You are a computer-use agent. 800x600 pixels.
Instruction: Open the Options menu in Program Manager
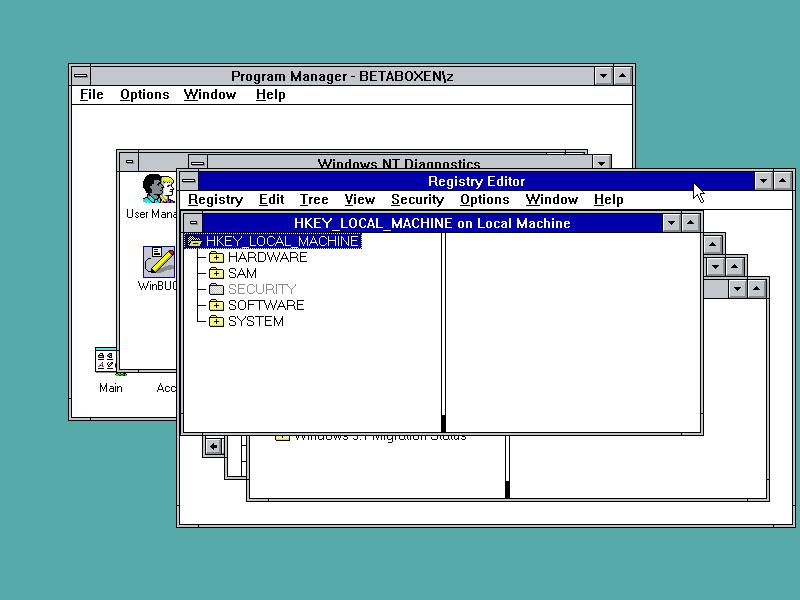click(x=144, y=95)
